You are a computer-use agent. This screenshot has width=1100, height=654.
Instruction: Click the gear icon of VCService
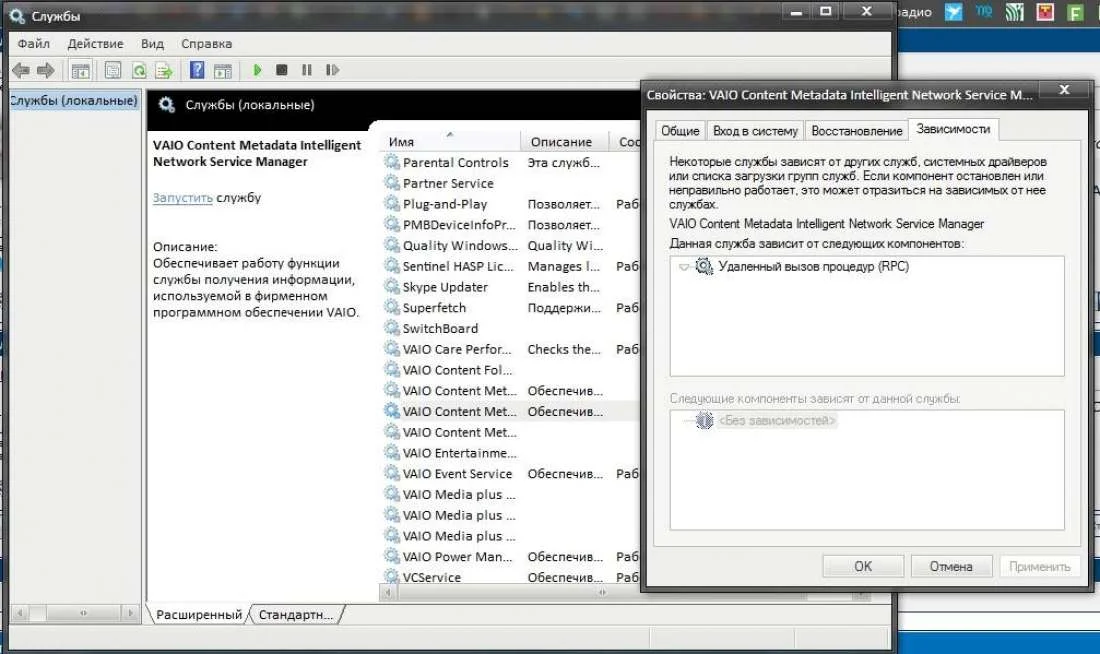(x=391, y=577)
